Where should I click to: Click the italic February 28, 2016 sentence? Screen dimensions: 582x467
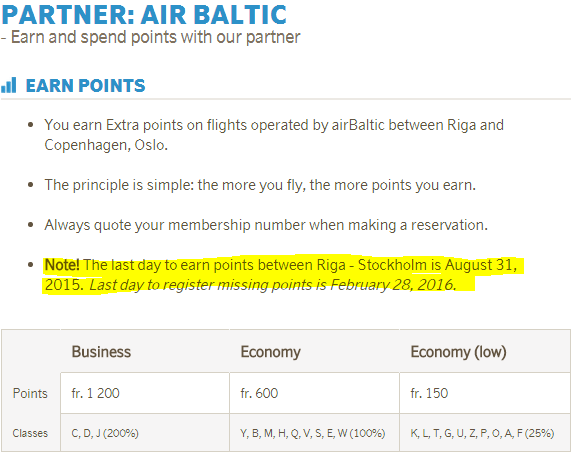[272, 285]
